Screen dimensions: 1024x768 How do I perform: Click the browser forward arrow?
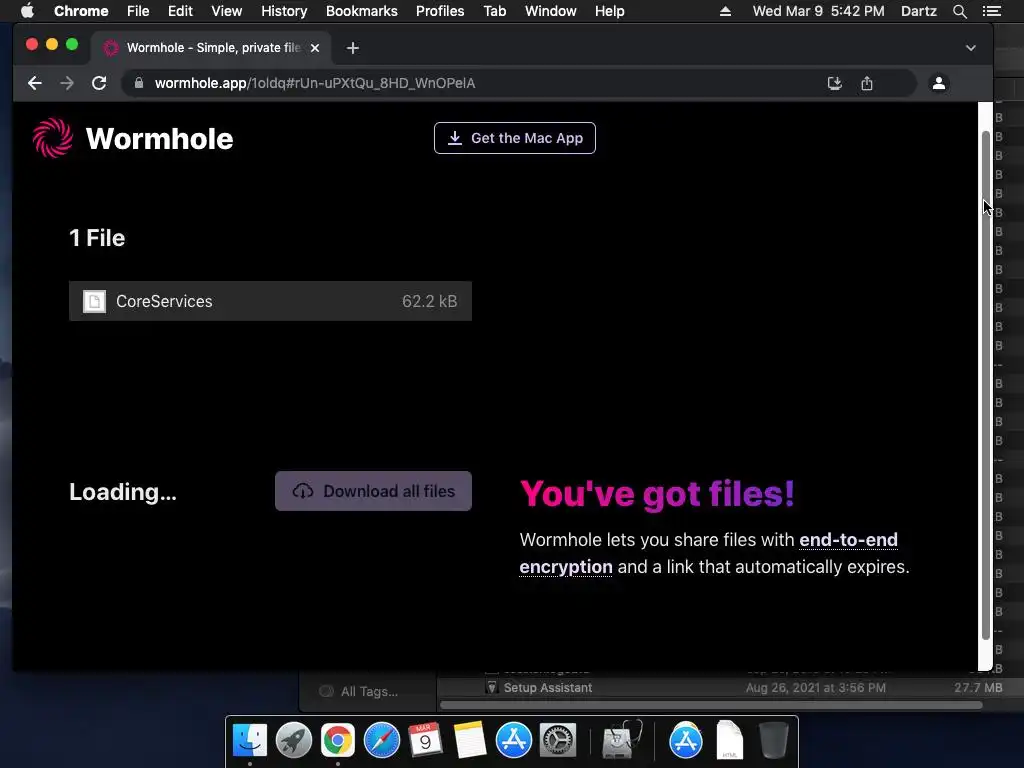click(x=67, y=83)
